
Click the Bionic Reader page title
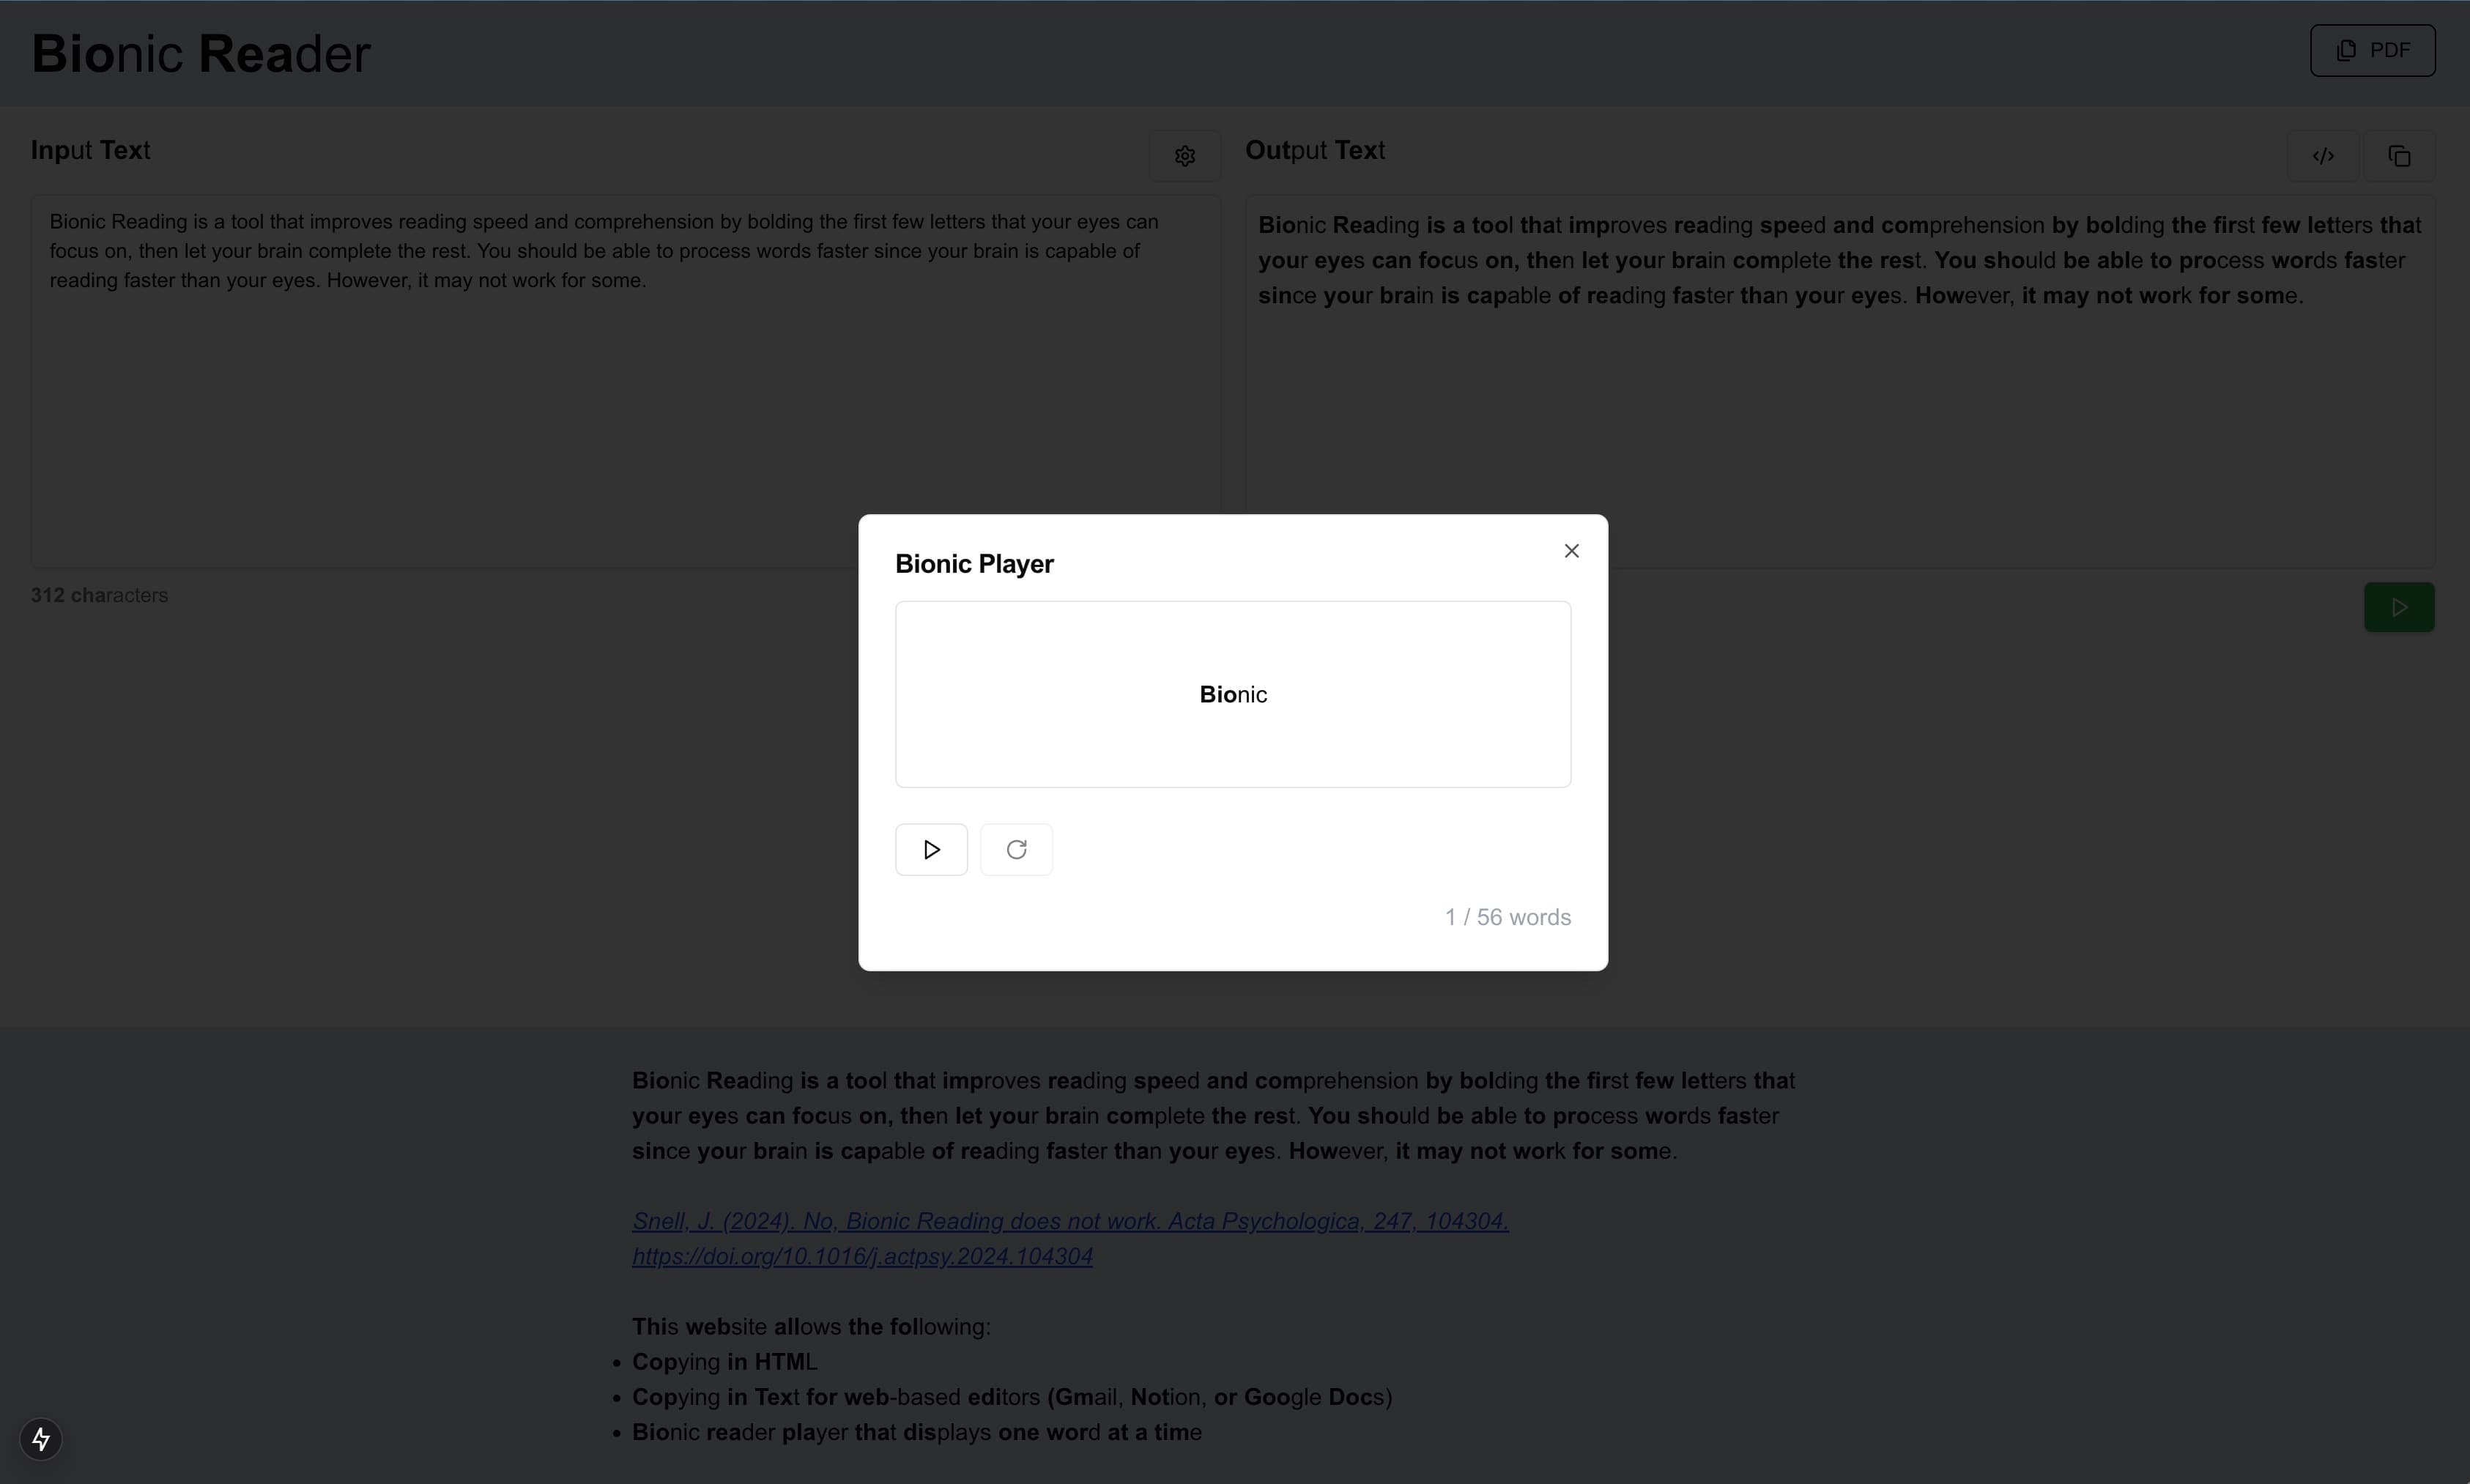201,53
